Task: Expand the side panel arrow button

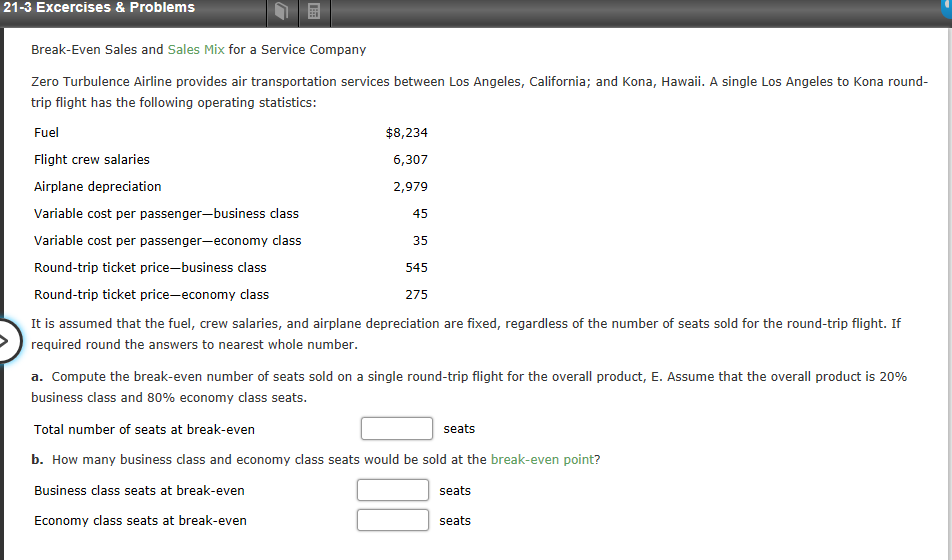Action: coord(8,341)
